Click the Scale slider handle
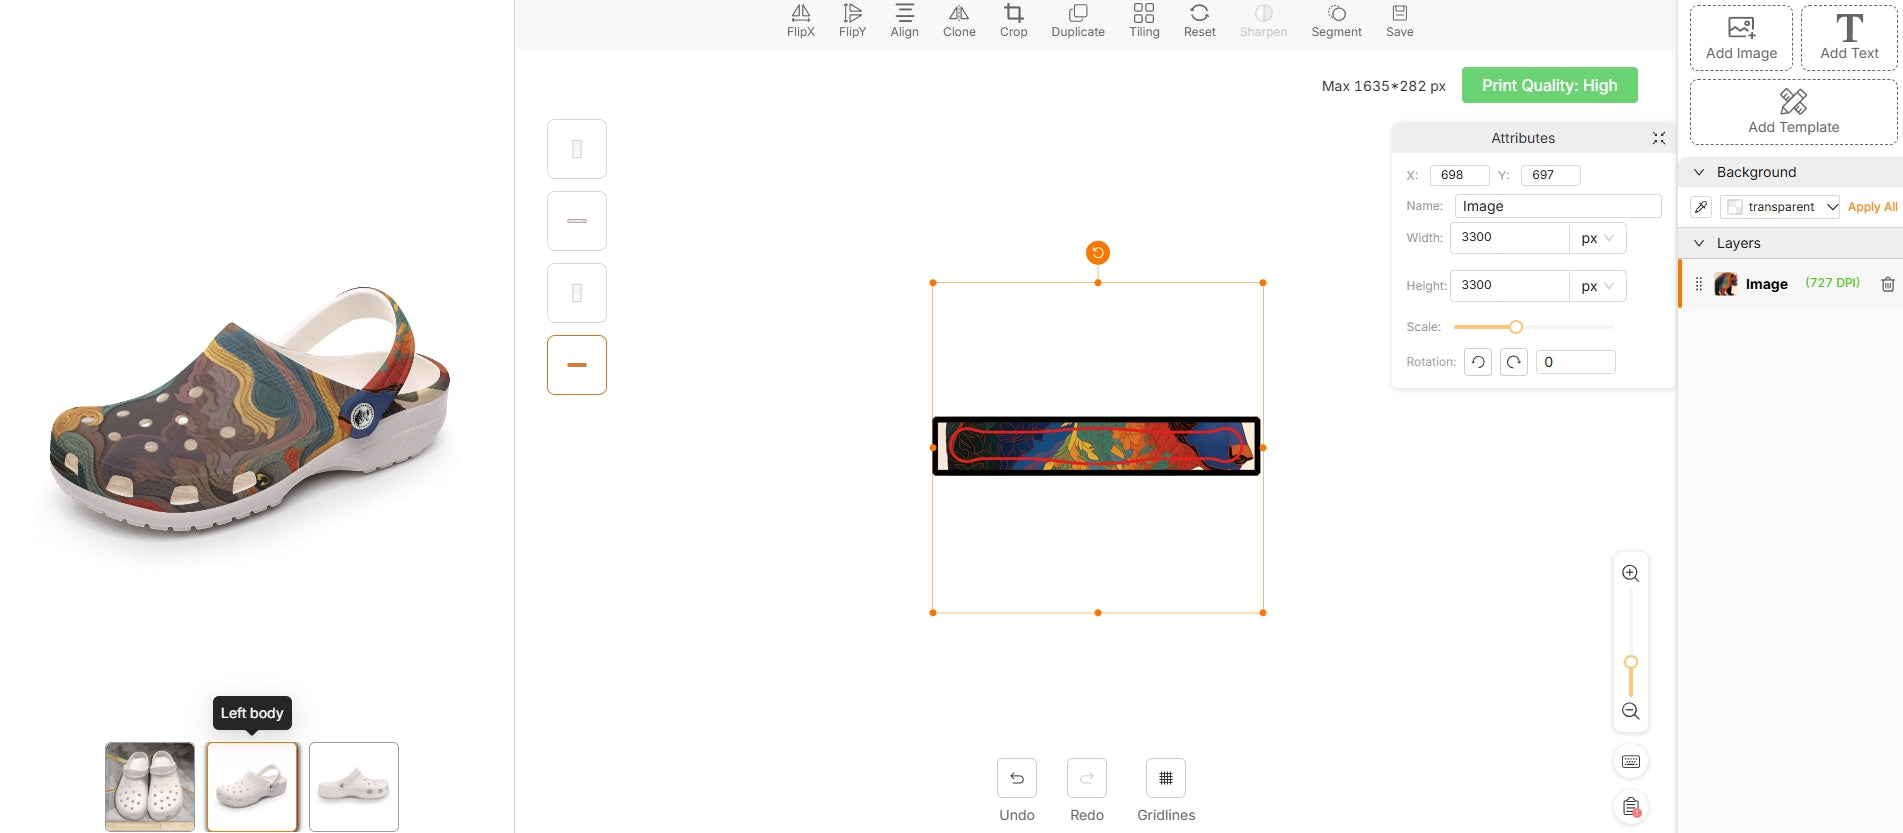Image resolution: width=1903 pixels, height=833 pixels. click(x=1515, y=327)
